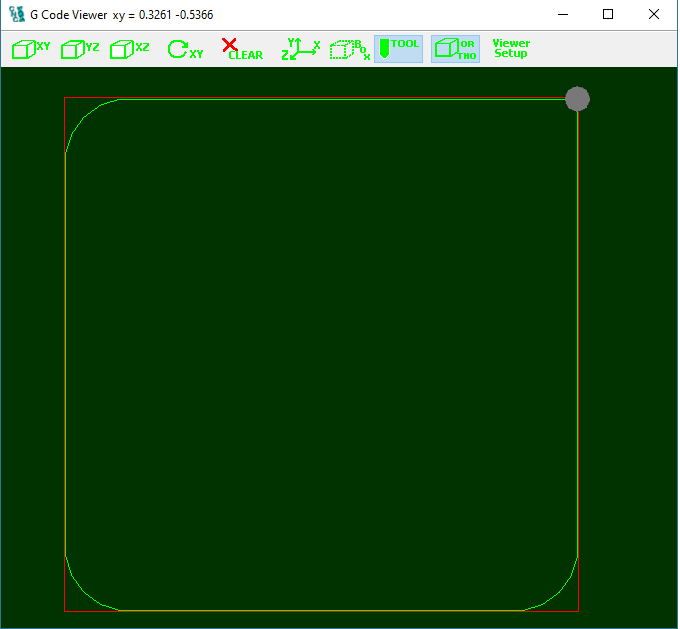Viewport: 680px width, 629px height.
Task: Click the dashed bounding box icon
Action: coord(350,49)
